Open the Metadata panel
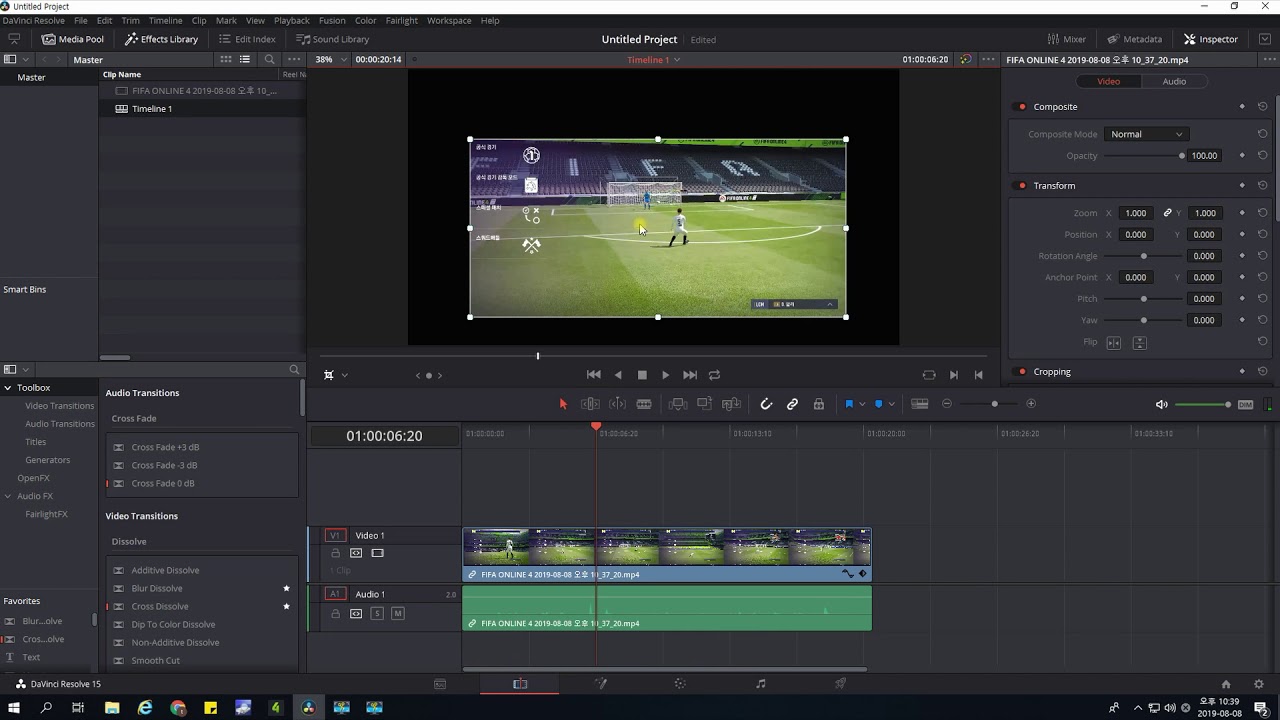Viewport: 1280px width, 720px height. click(1134, 39)
